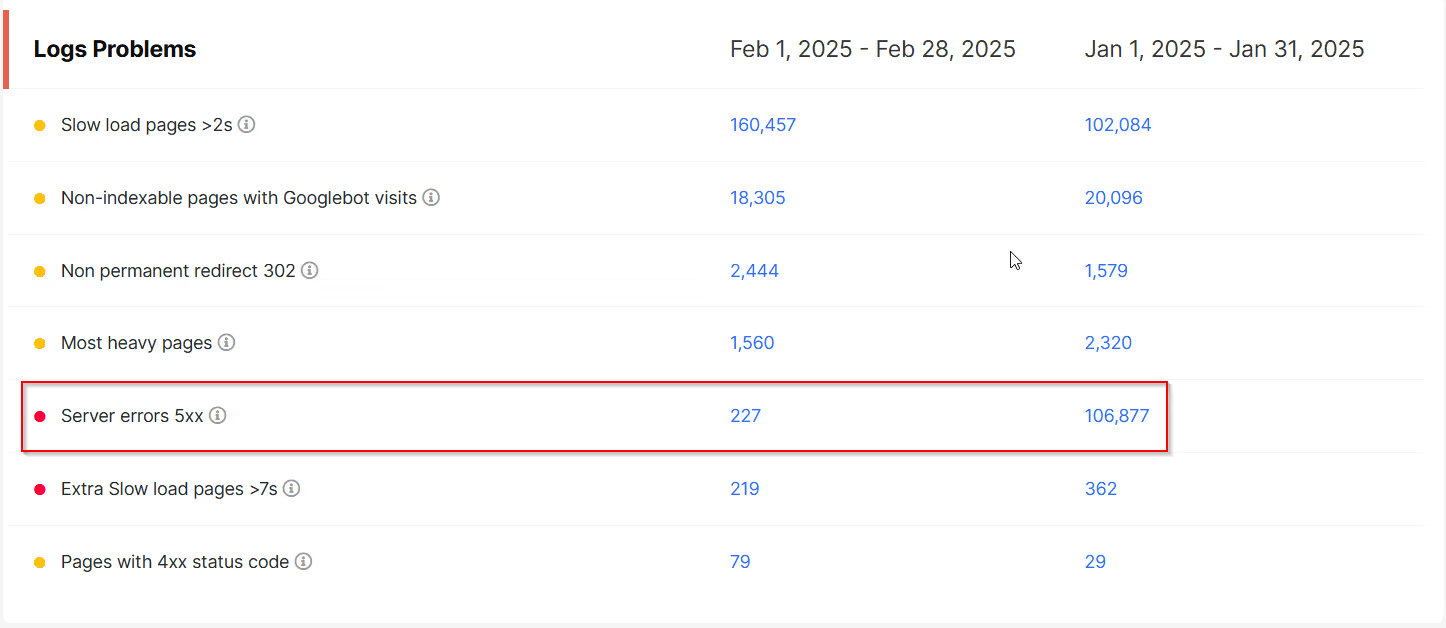Click info icon beside Extra Slow load pages >7s
Viewport: 1446px width, 628px height.
pyautogui.click(x=292, y=489)
